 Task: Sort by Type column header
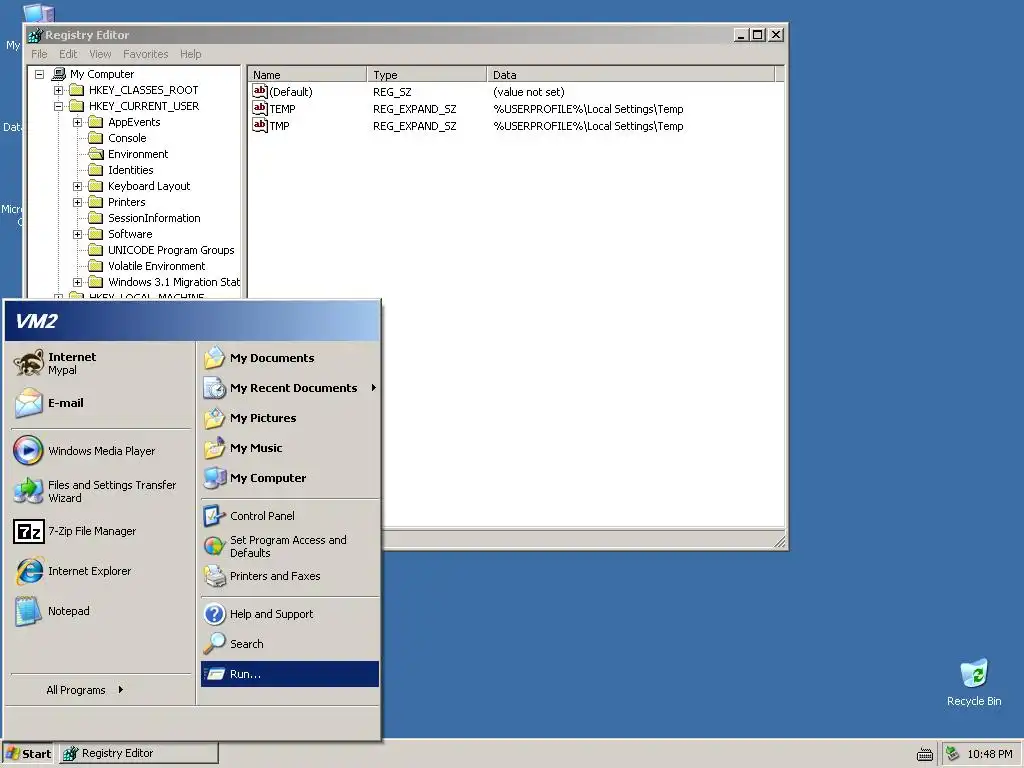tap(427, 74)
